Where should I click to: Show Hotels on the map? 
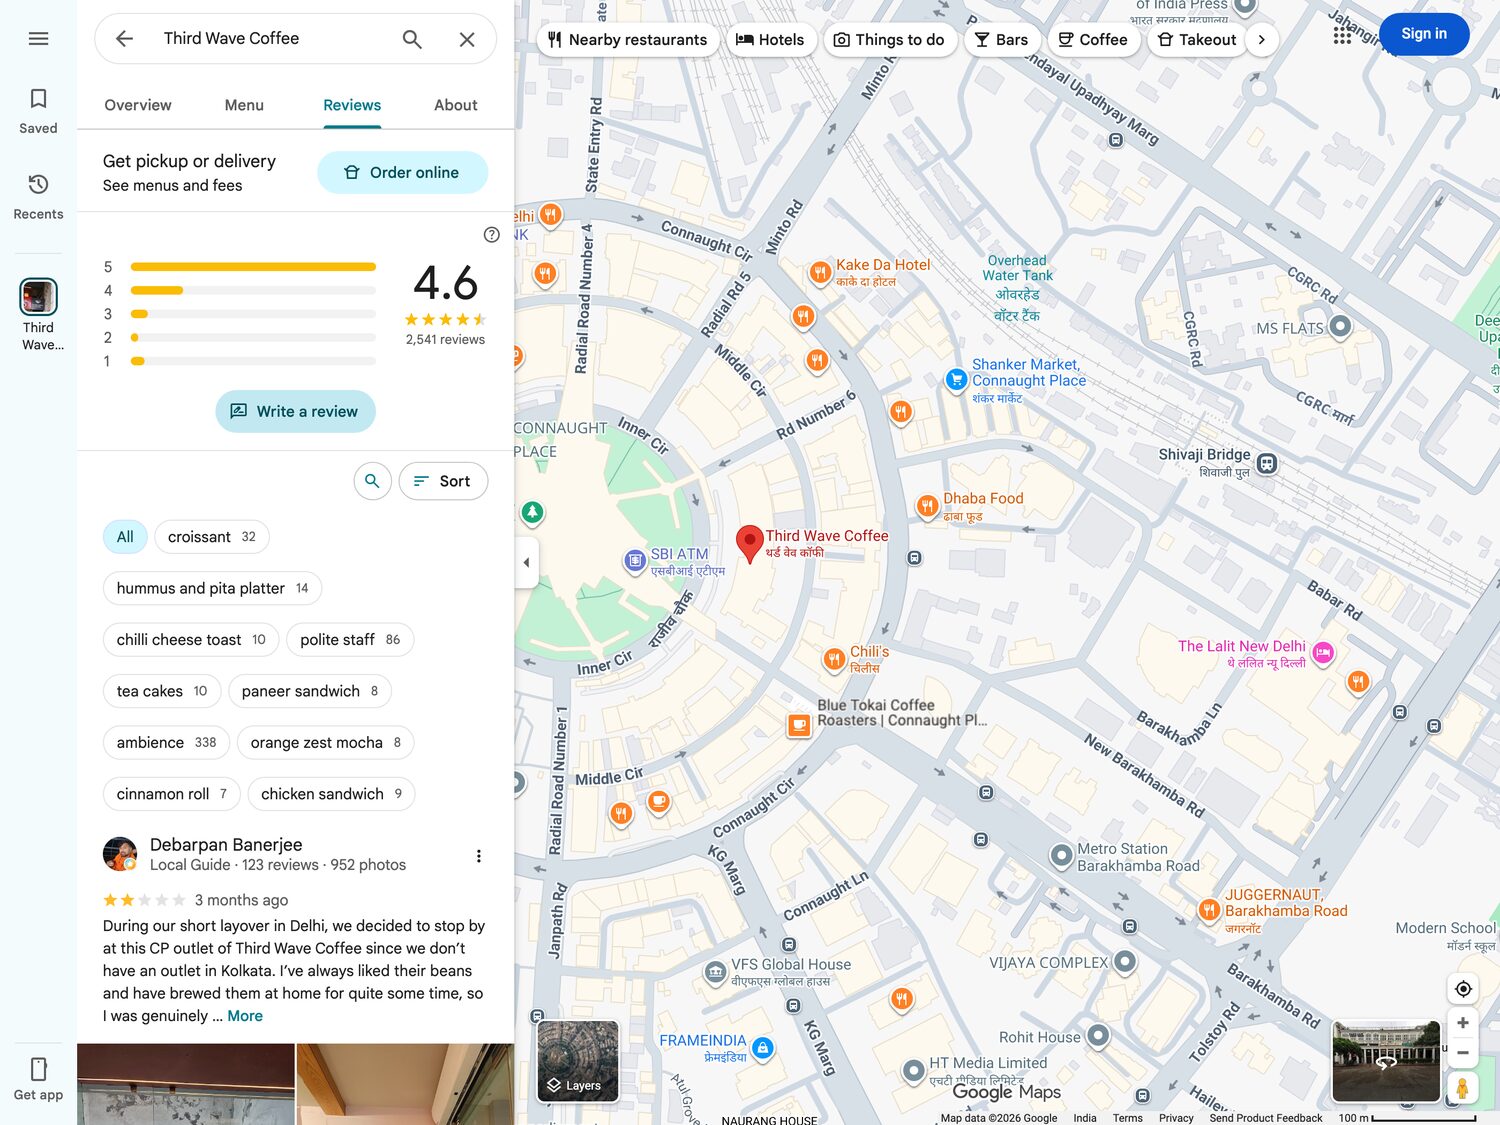770,40
